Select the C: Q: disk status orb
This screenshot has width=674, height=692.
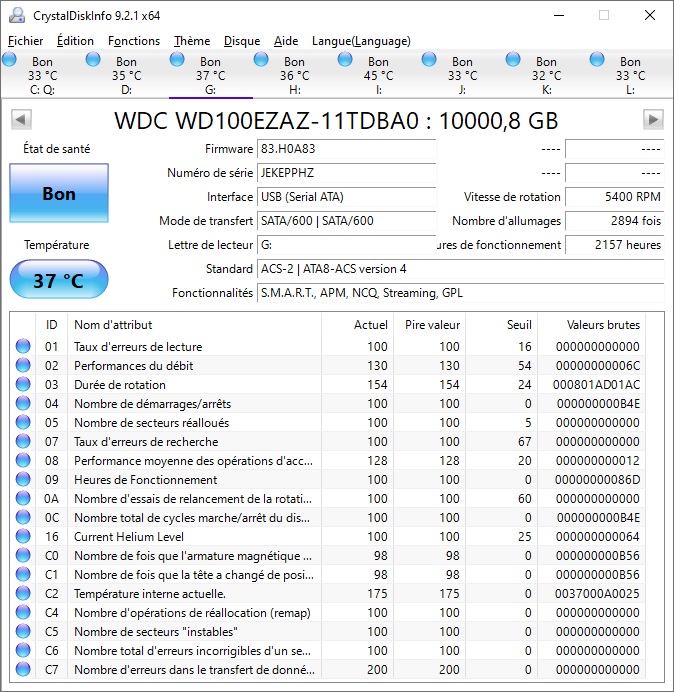click(x=9, y=59)
